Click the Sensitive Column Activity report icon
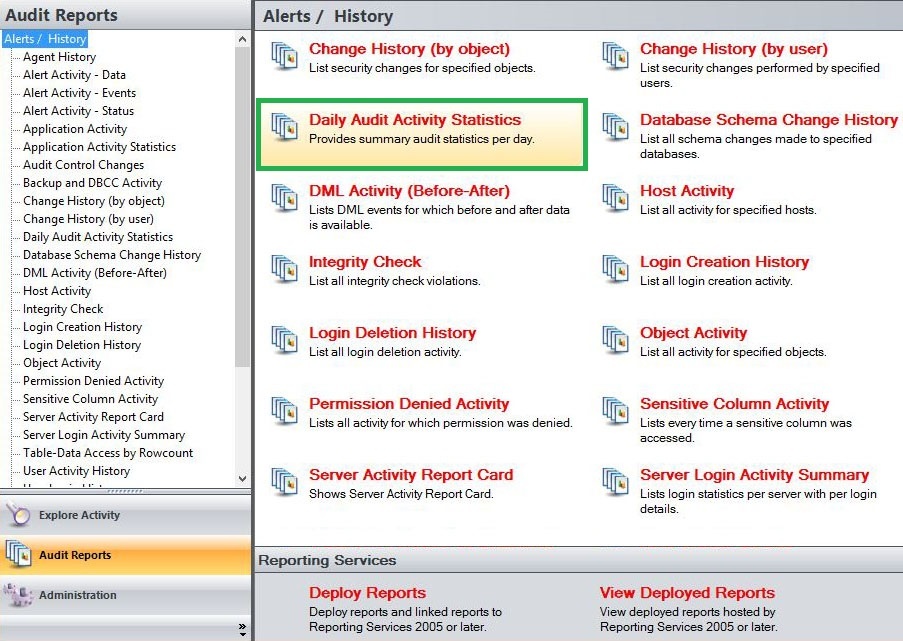This screenshot has width=903, height=641. click(x=615, y=411)
